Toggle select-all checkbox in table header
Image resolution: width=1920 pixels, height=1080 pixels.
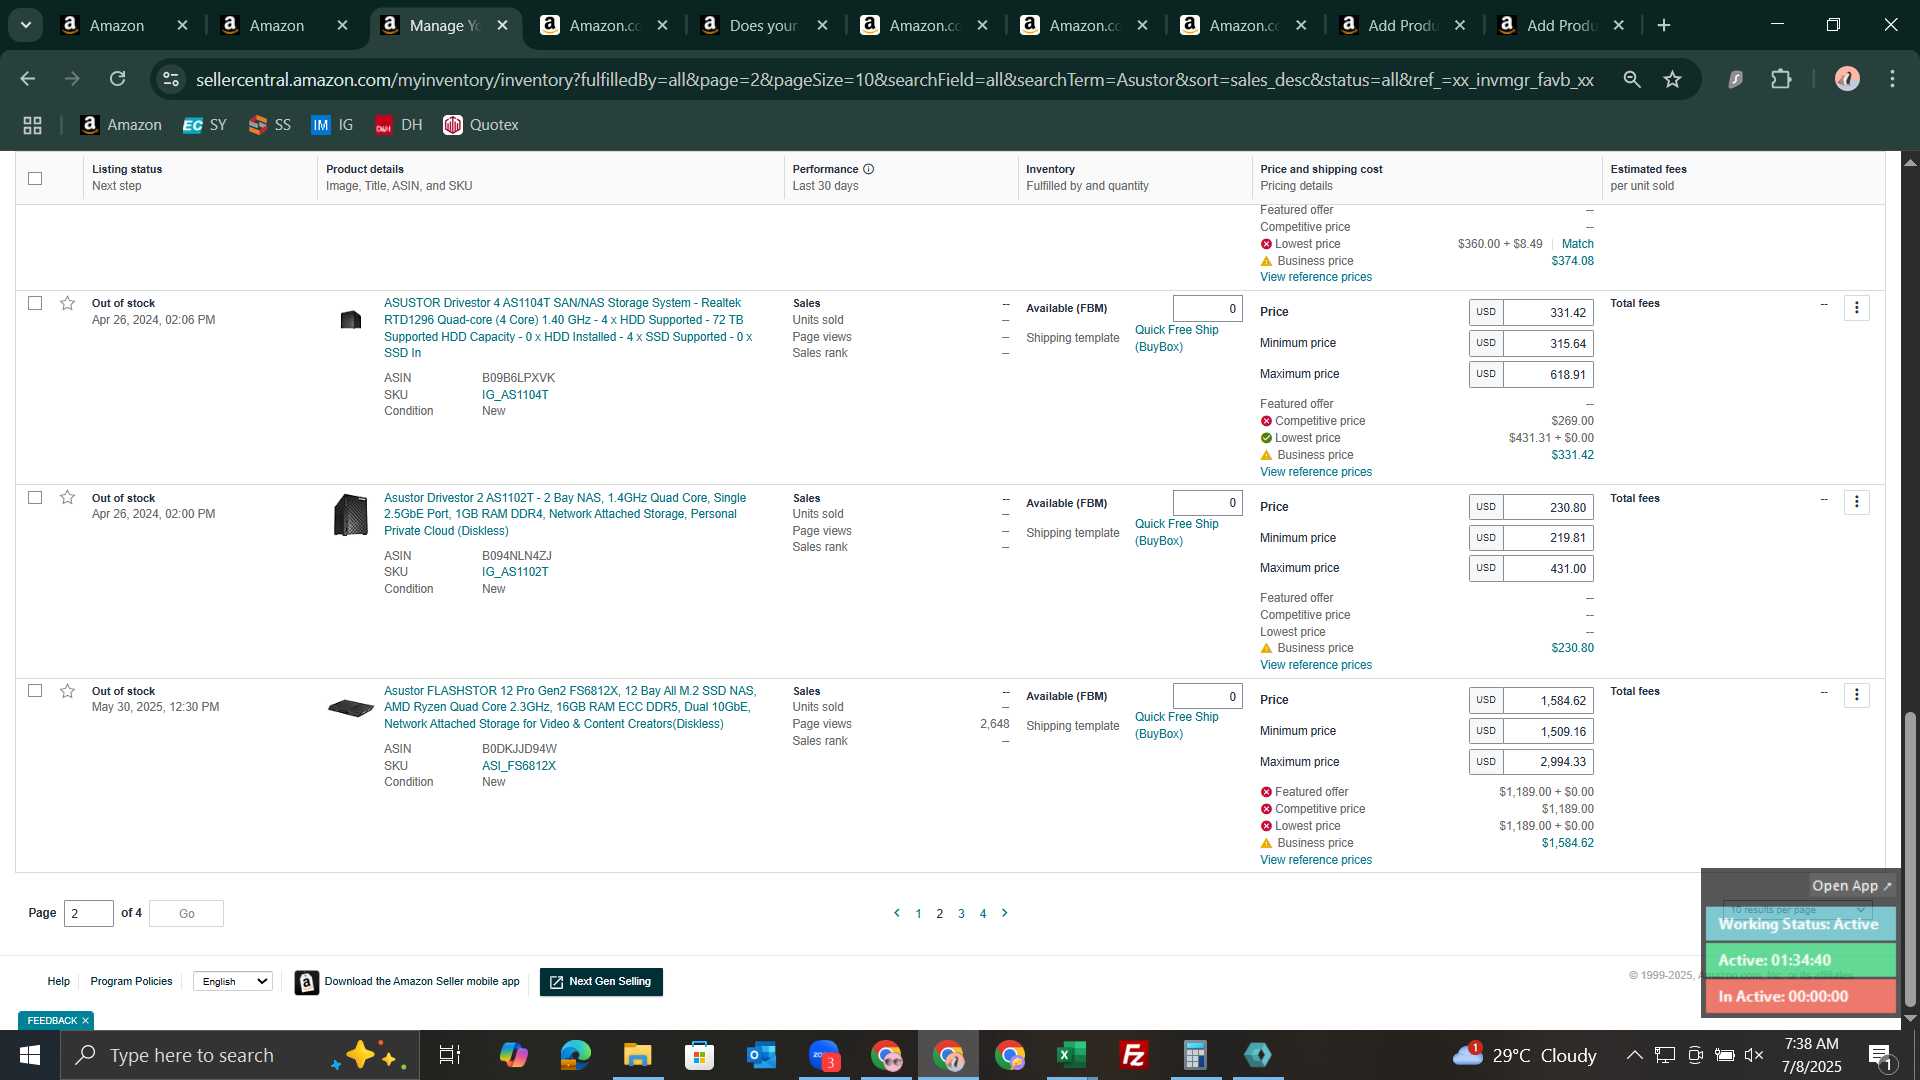coord(35,178)
